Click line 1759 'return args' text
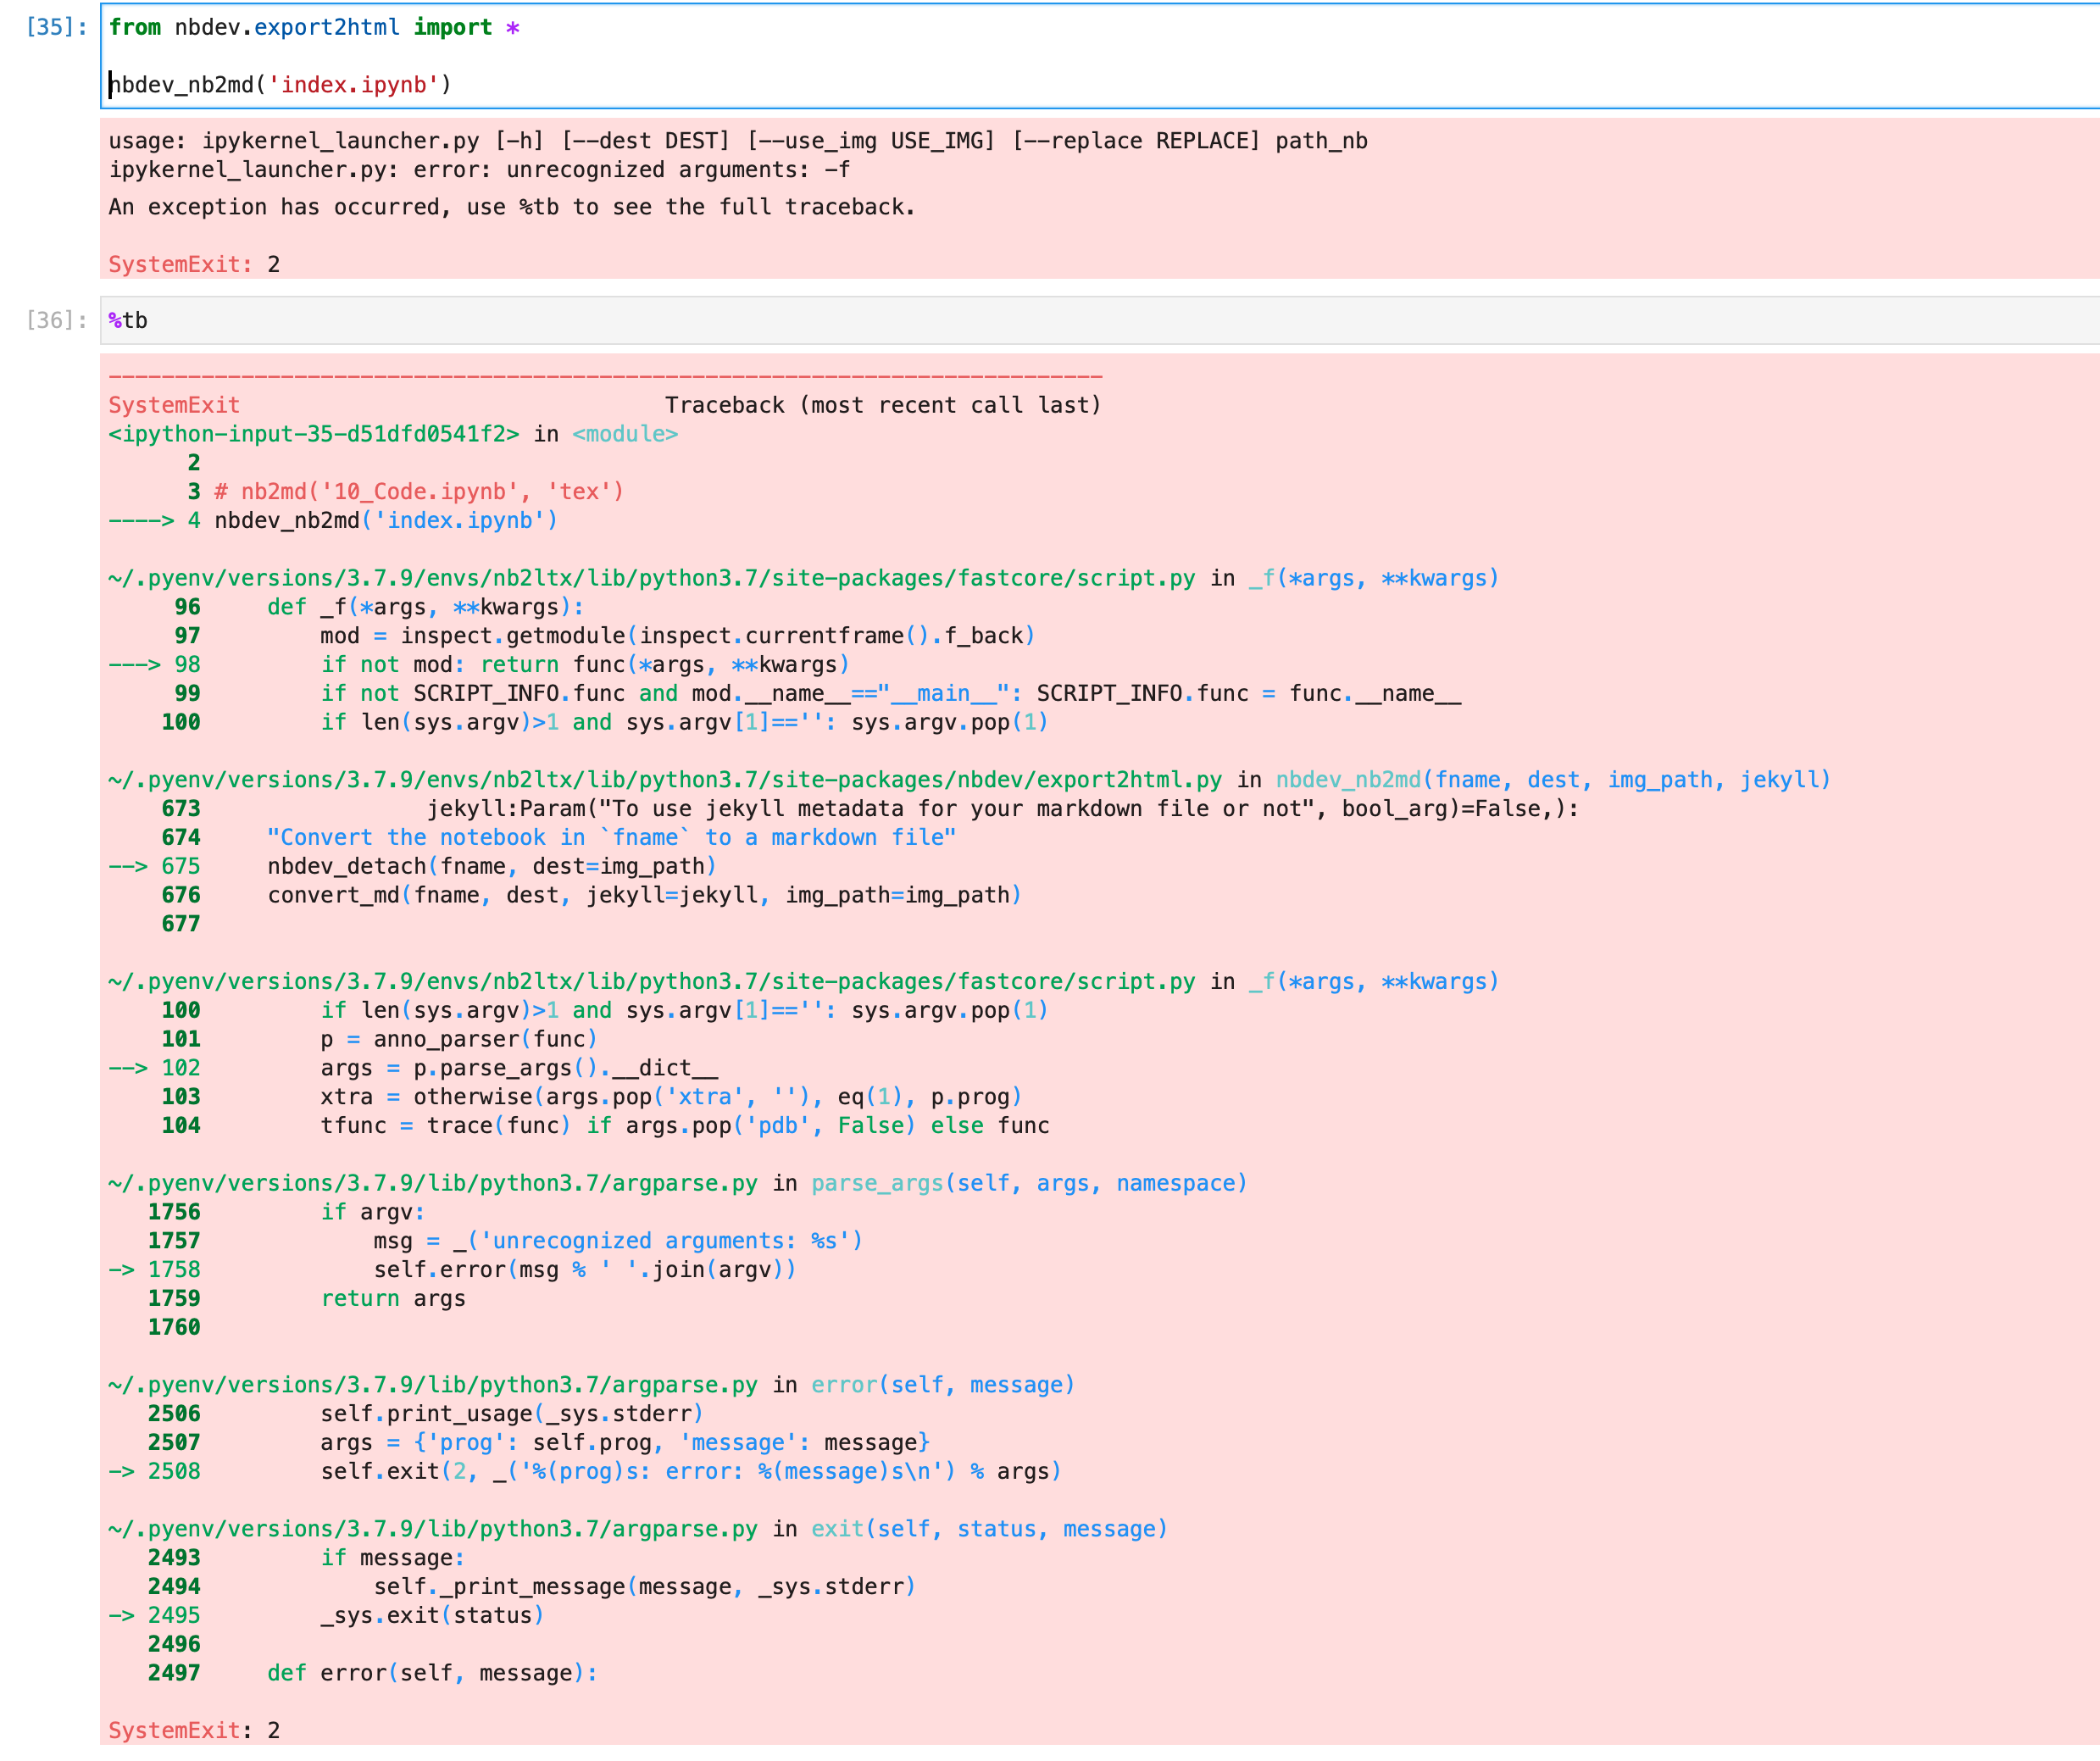The width and height of the screenshot is (2100, 1761). 393,1300
